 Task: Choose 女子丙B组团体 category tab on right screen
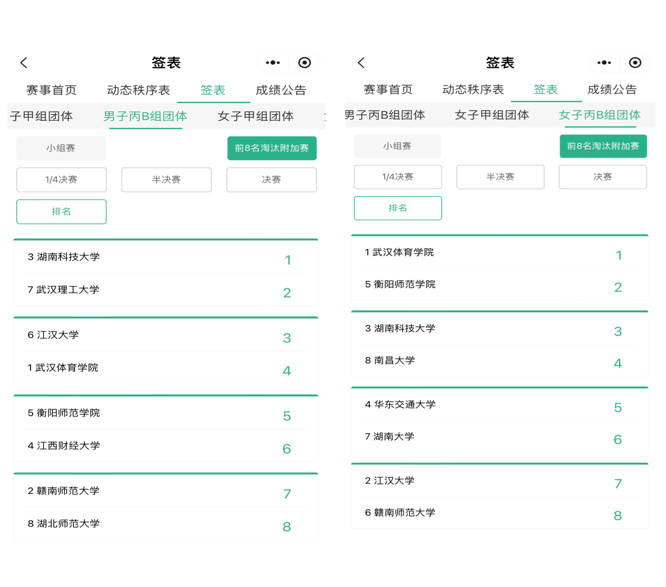[599, 115]
